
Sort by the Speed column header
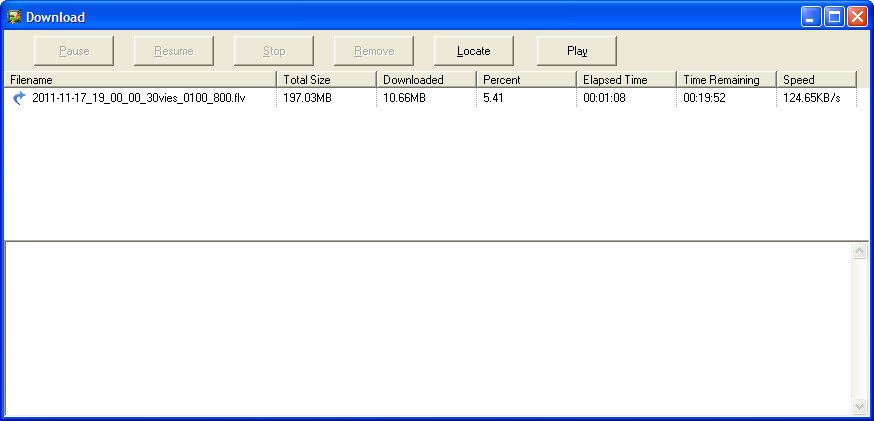click(817, 80)
